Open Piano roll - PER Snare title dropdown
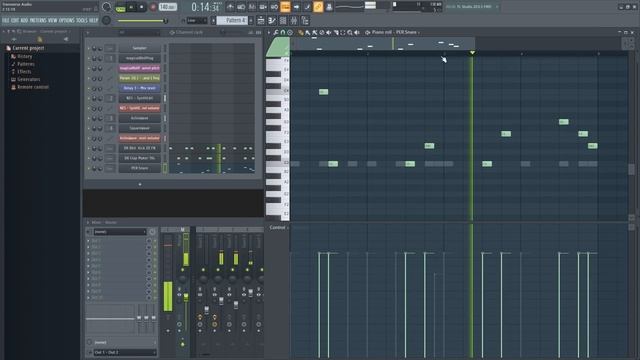640x360 pixels. click(395, 32)
